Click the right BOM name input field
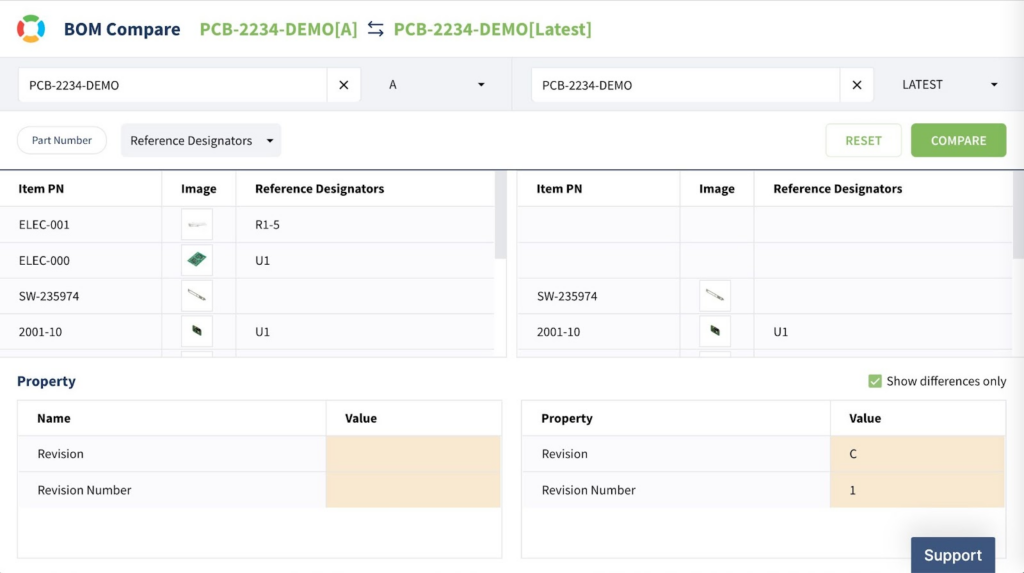 click(686, 85)
